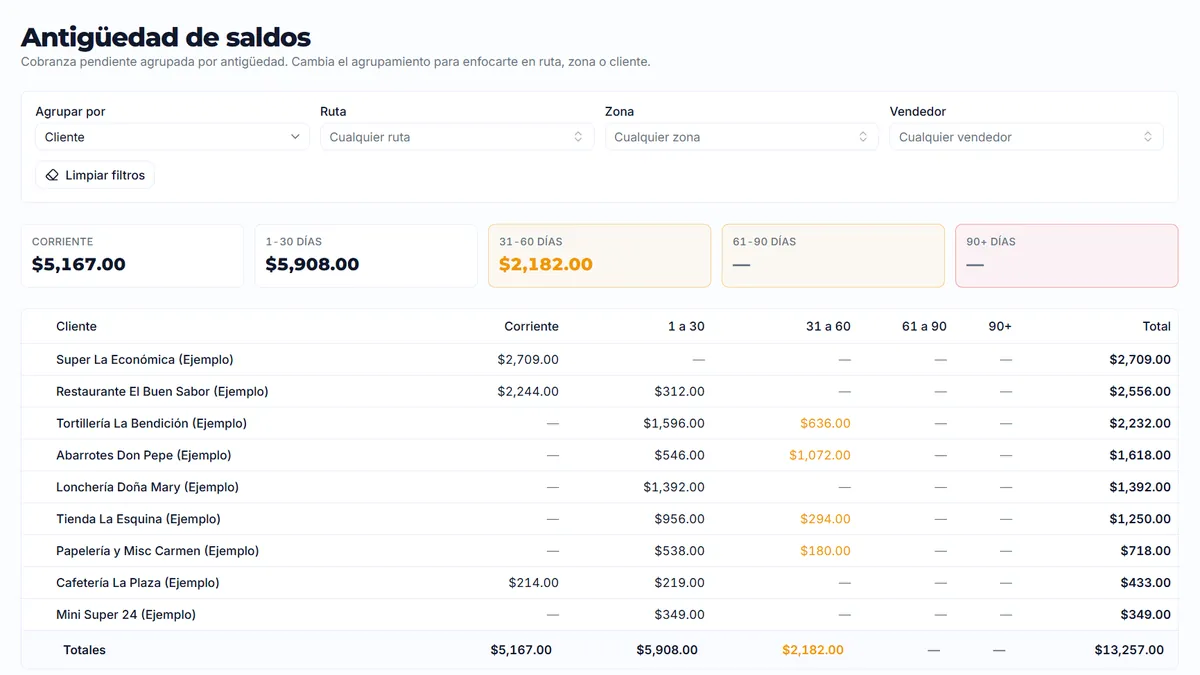Click the orange $294.00 amount
Screen dimensions: 1200x675
[x=825, y=520]
